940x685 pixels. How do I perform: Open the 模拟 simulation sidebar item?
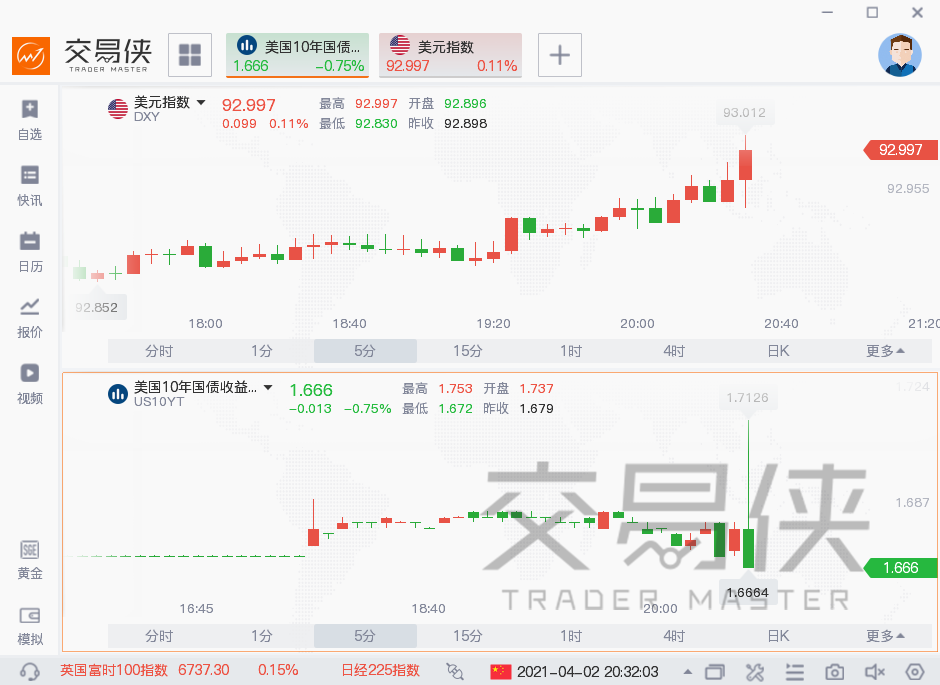[29, 626]
